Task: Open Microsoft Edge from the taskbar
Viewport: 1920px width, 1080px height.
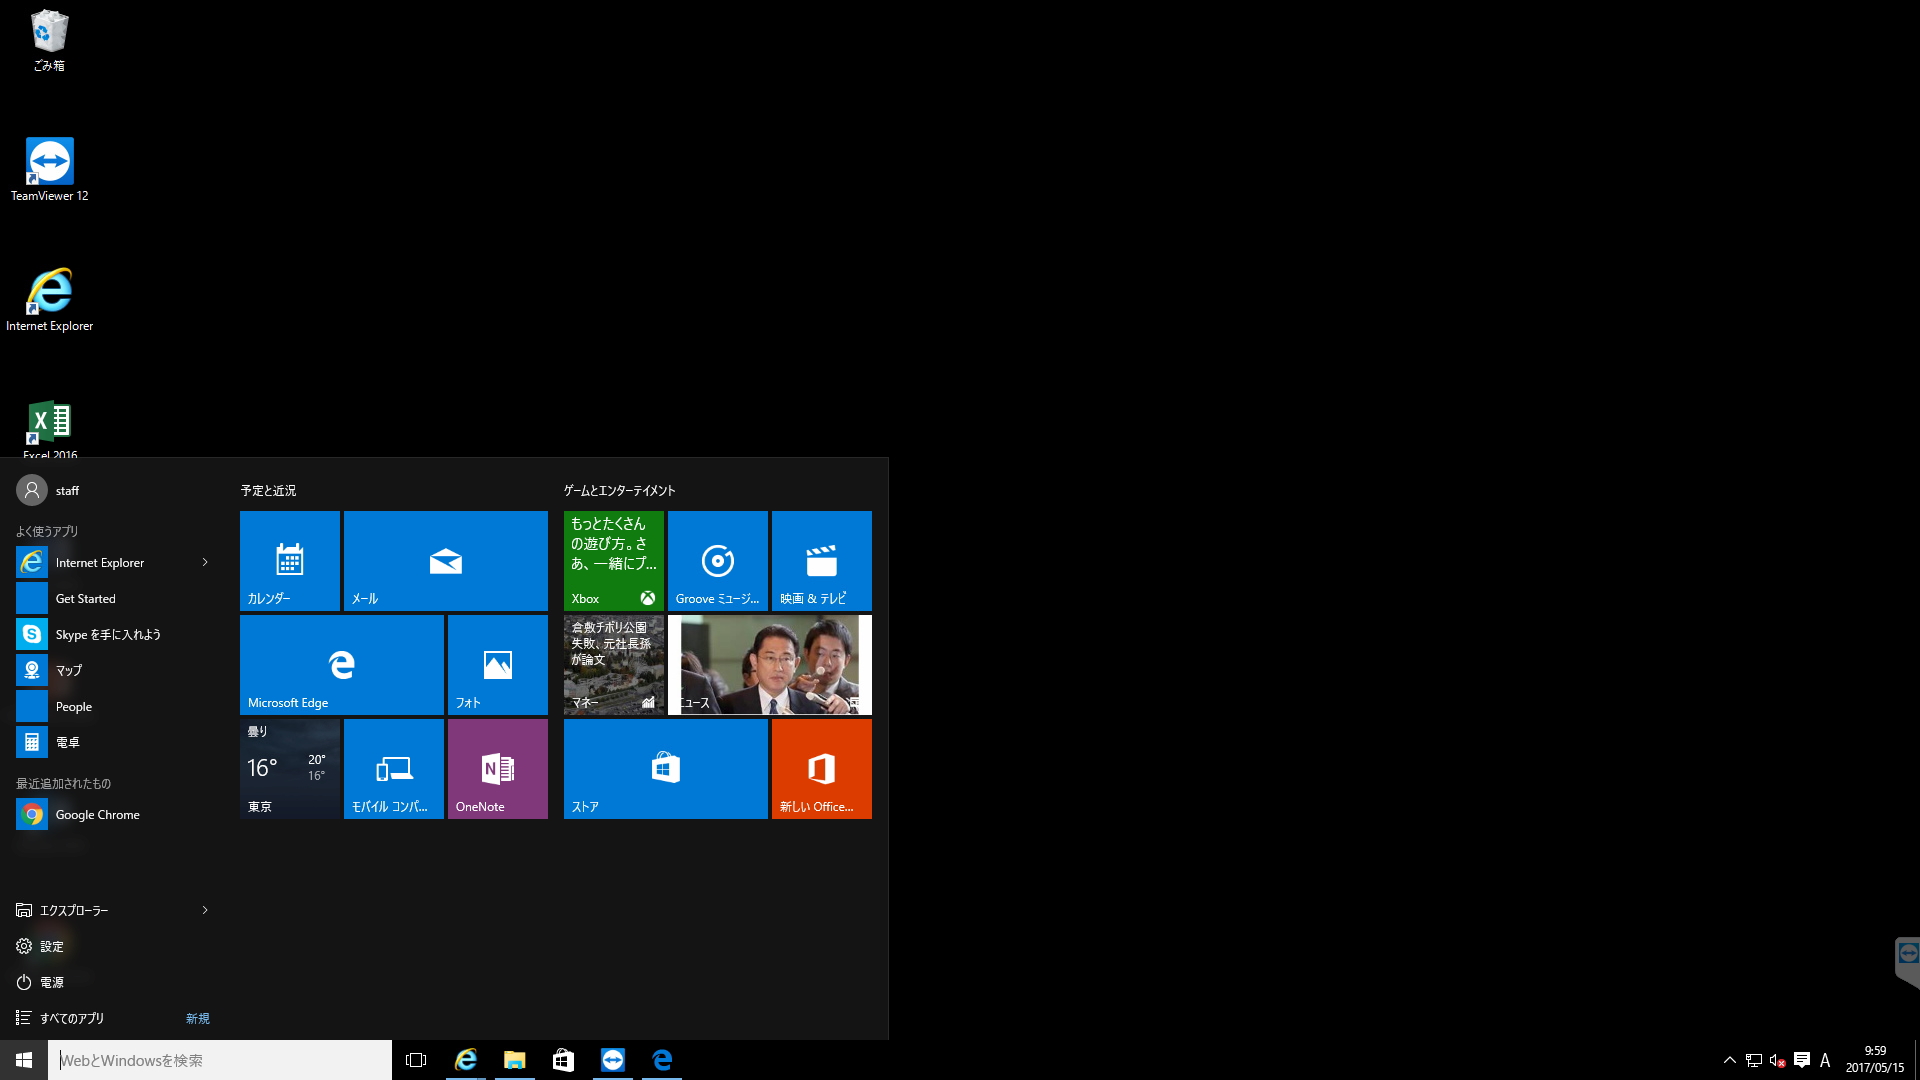Action: [662, 1060]
